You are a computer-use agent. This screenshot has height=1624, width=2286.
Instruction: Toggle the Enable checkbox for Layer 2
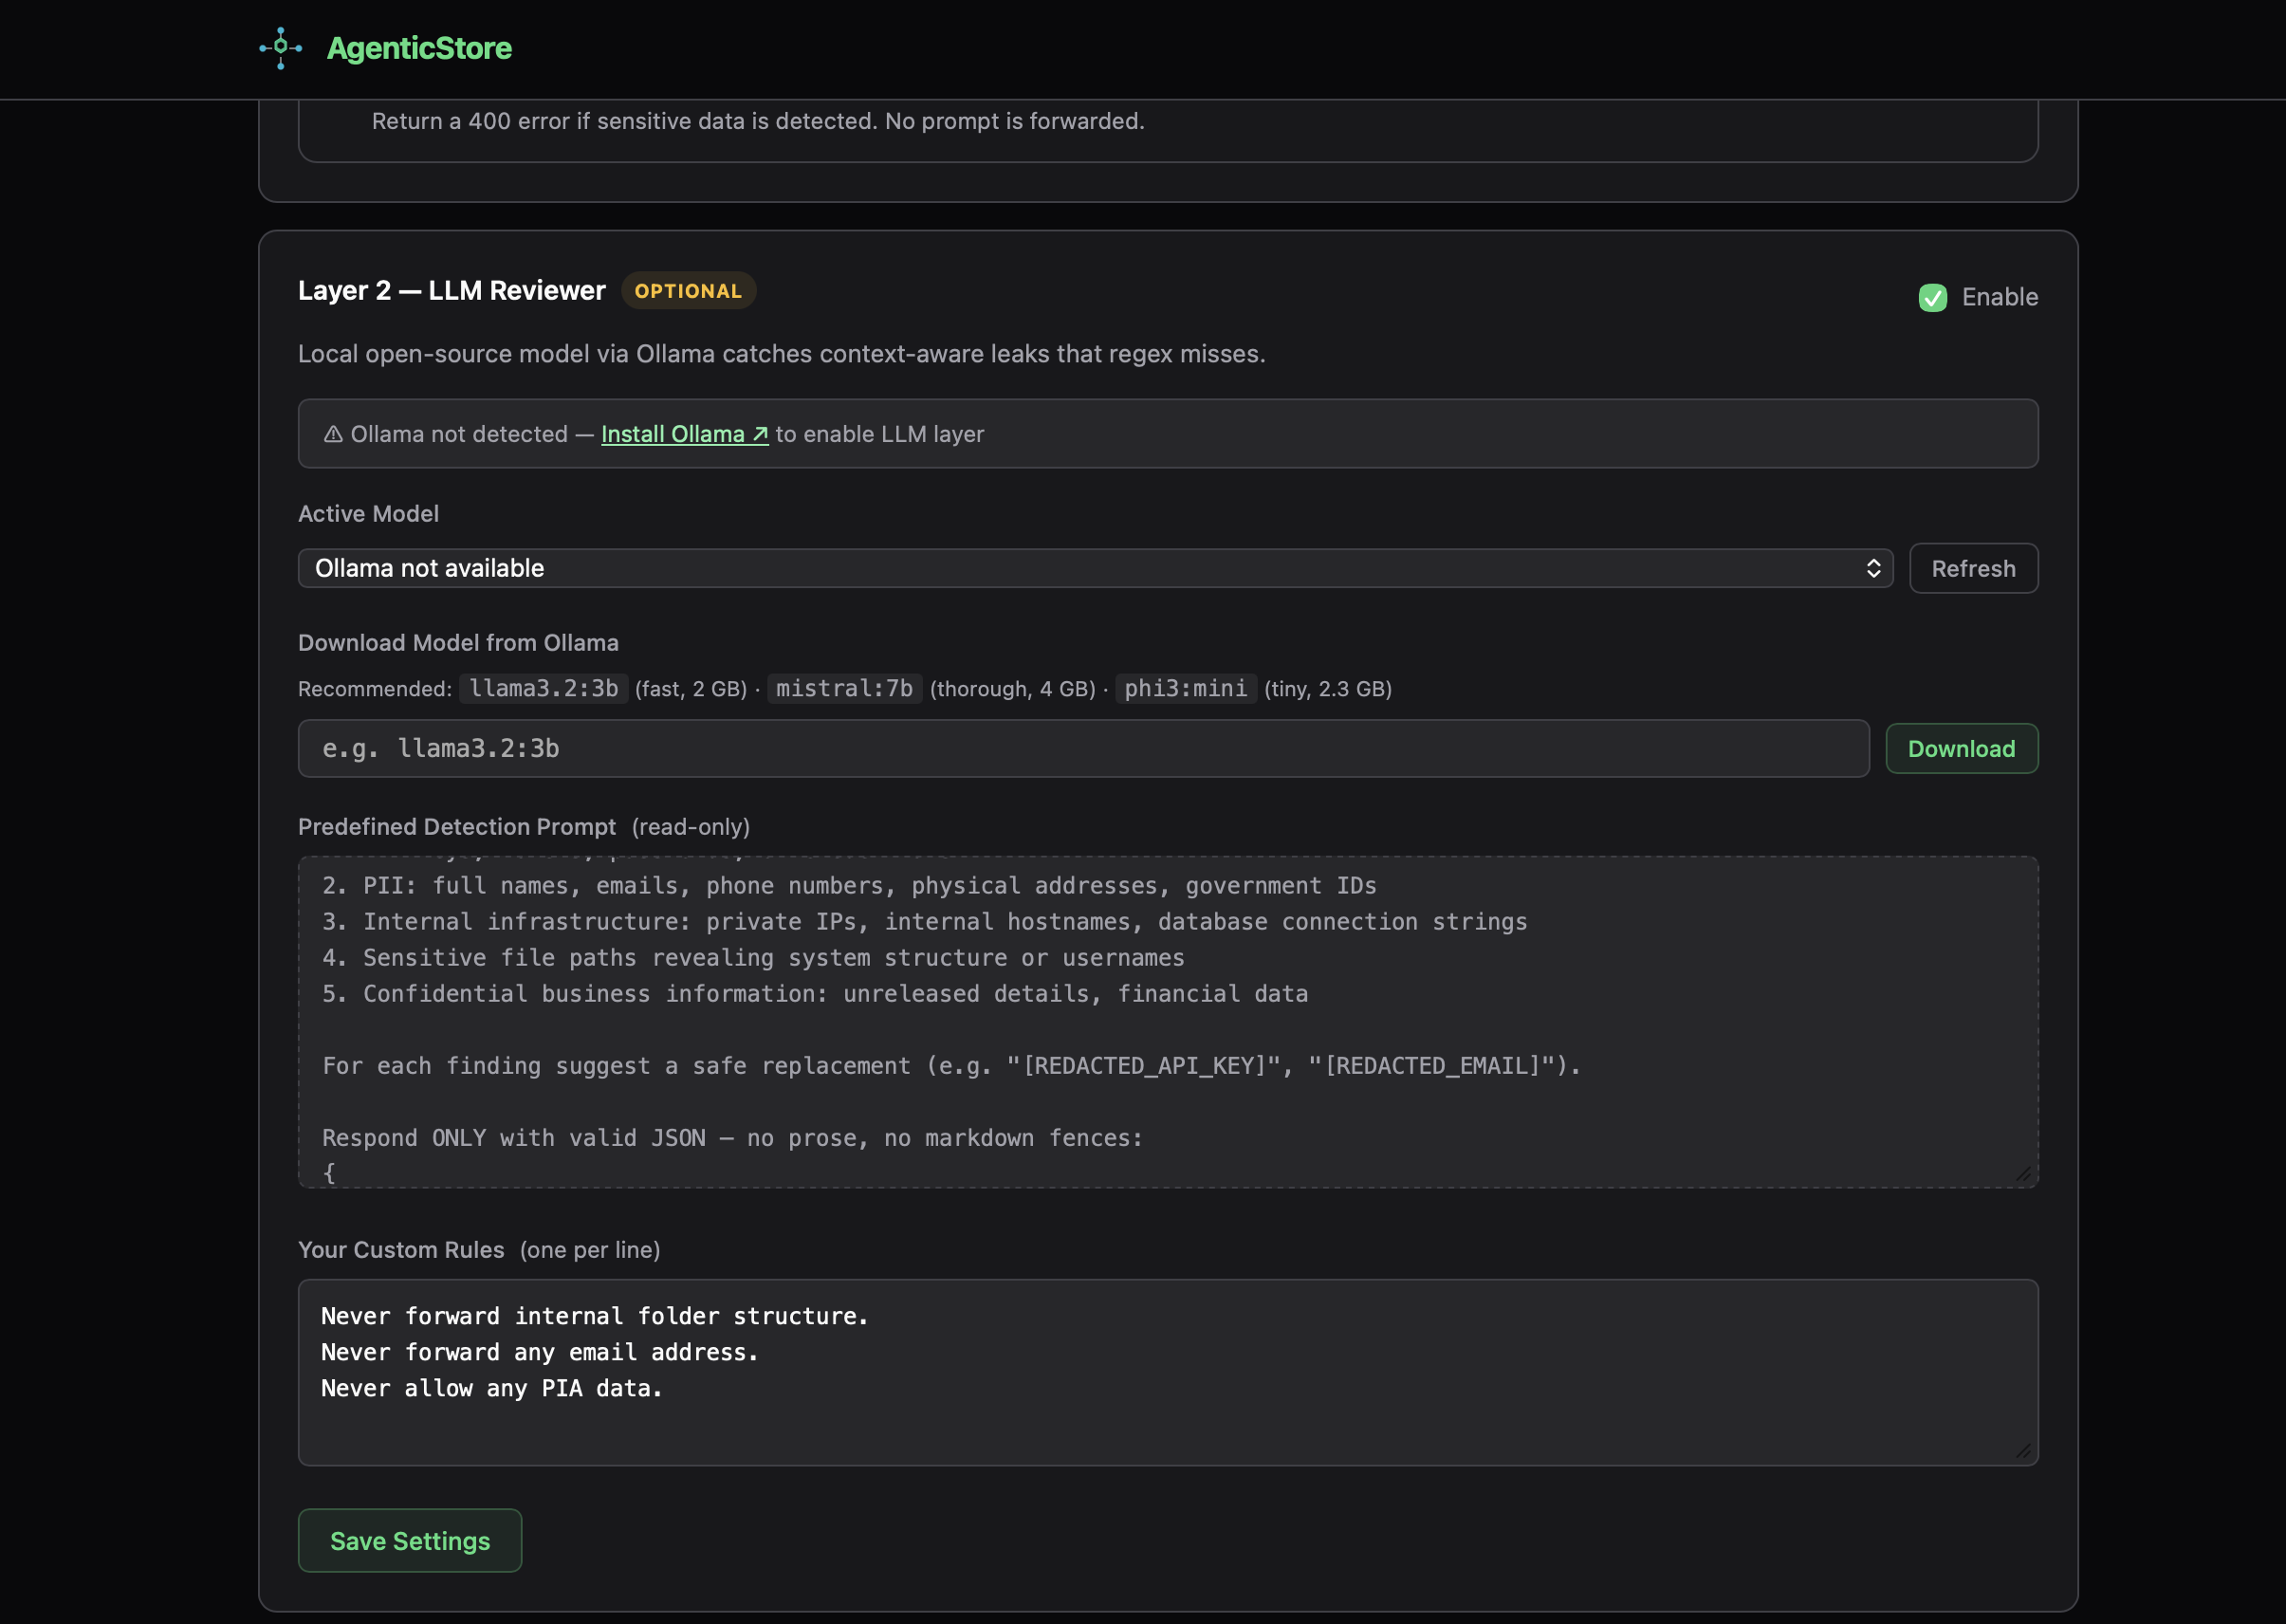(x=1932, y=298)
